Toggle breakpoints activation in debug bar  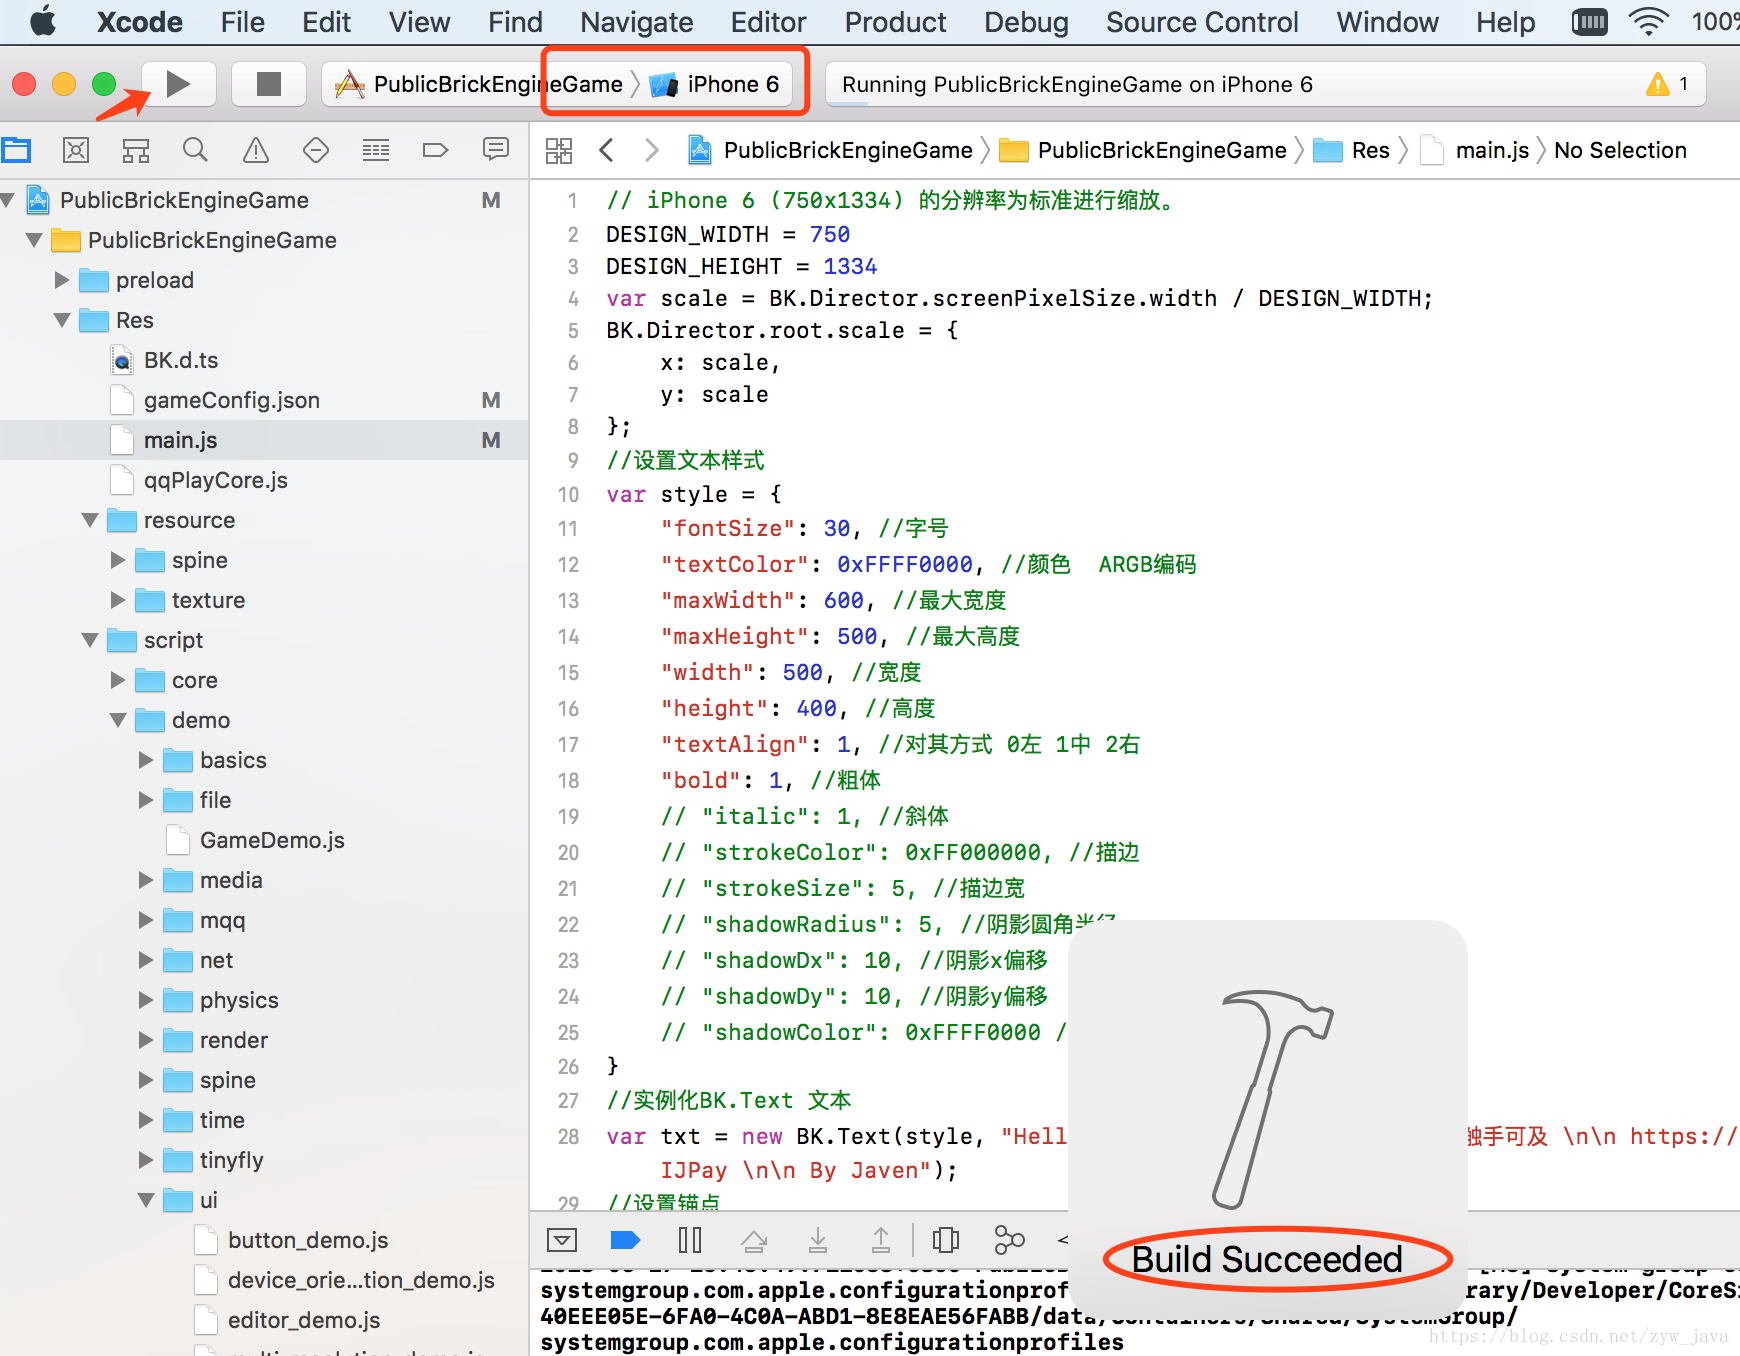point(625,1240)
